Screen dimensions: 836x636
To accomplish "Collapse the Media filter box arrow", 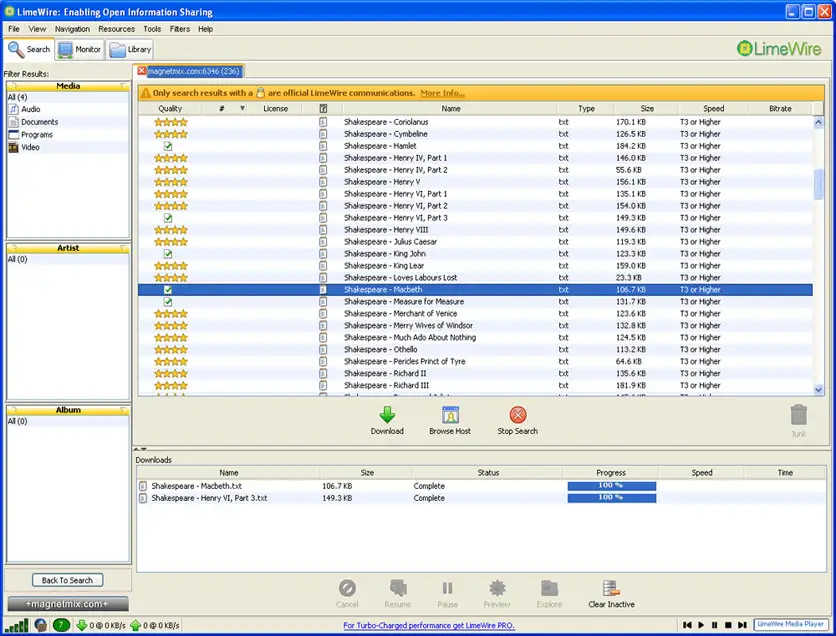I will click(124, 86).
